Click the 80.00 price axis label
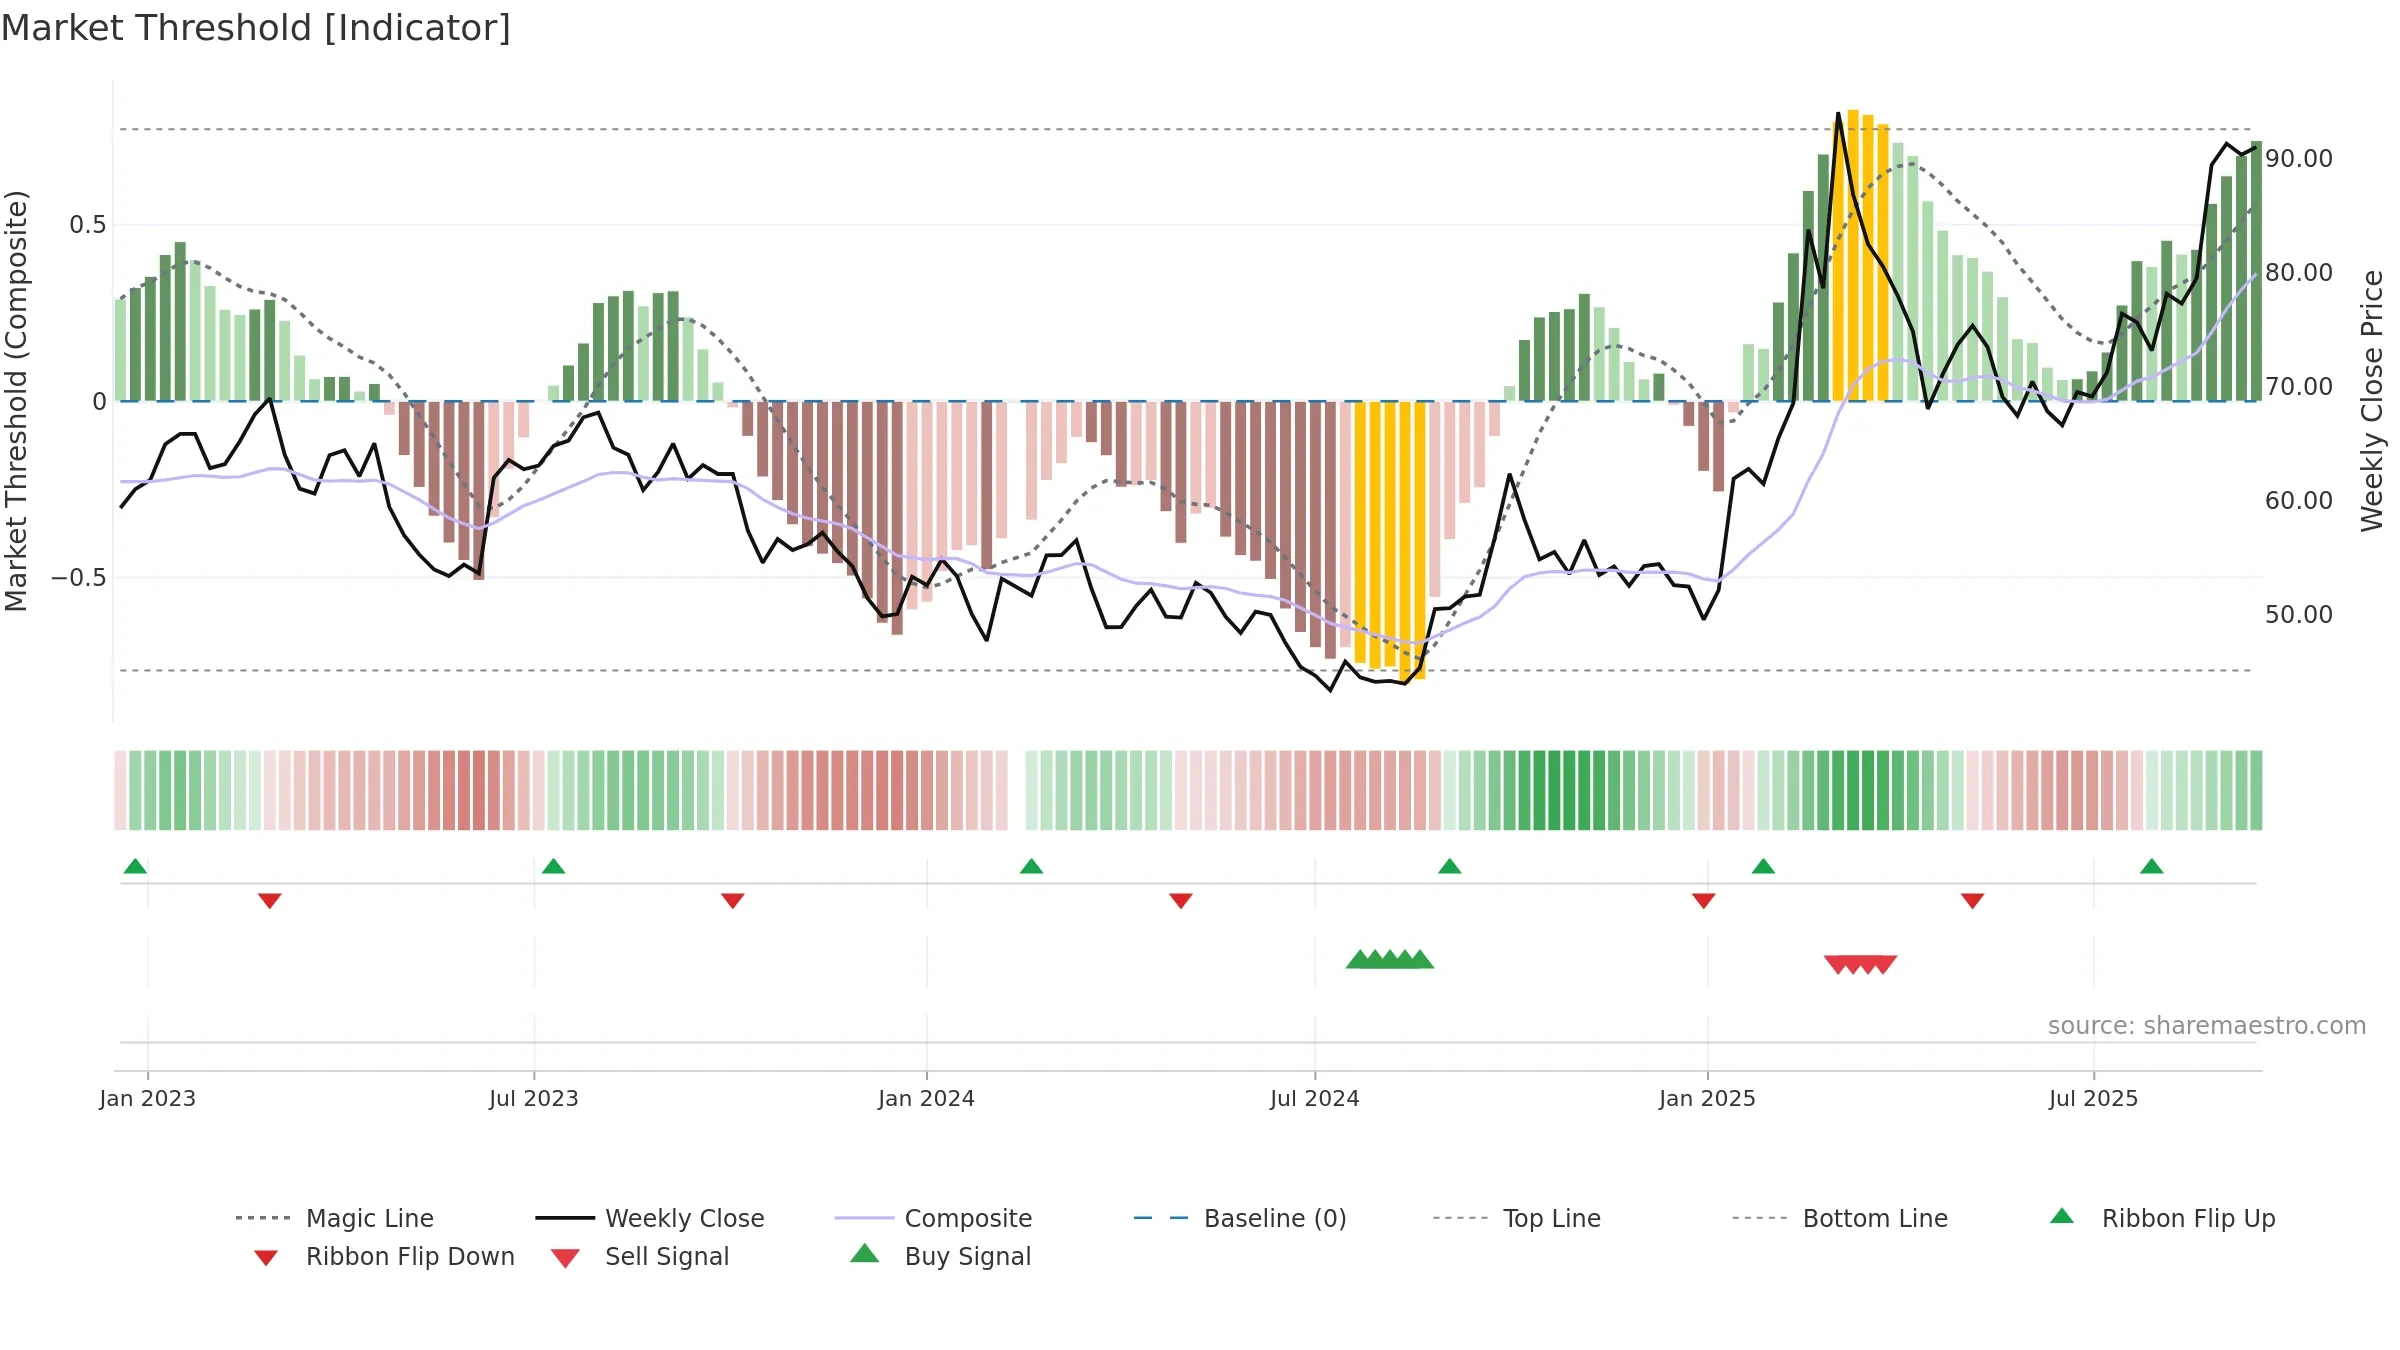The width and height of the screenshot is (2400, 1350). point(2299,272)
